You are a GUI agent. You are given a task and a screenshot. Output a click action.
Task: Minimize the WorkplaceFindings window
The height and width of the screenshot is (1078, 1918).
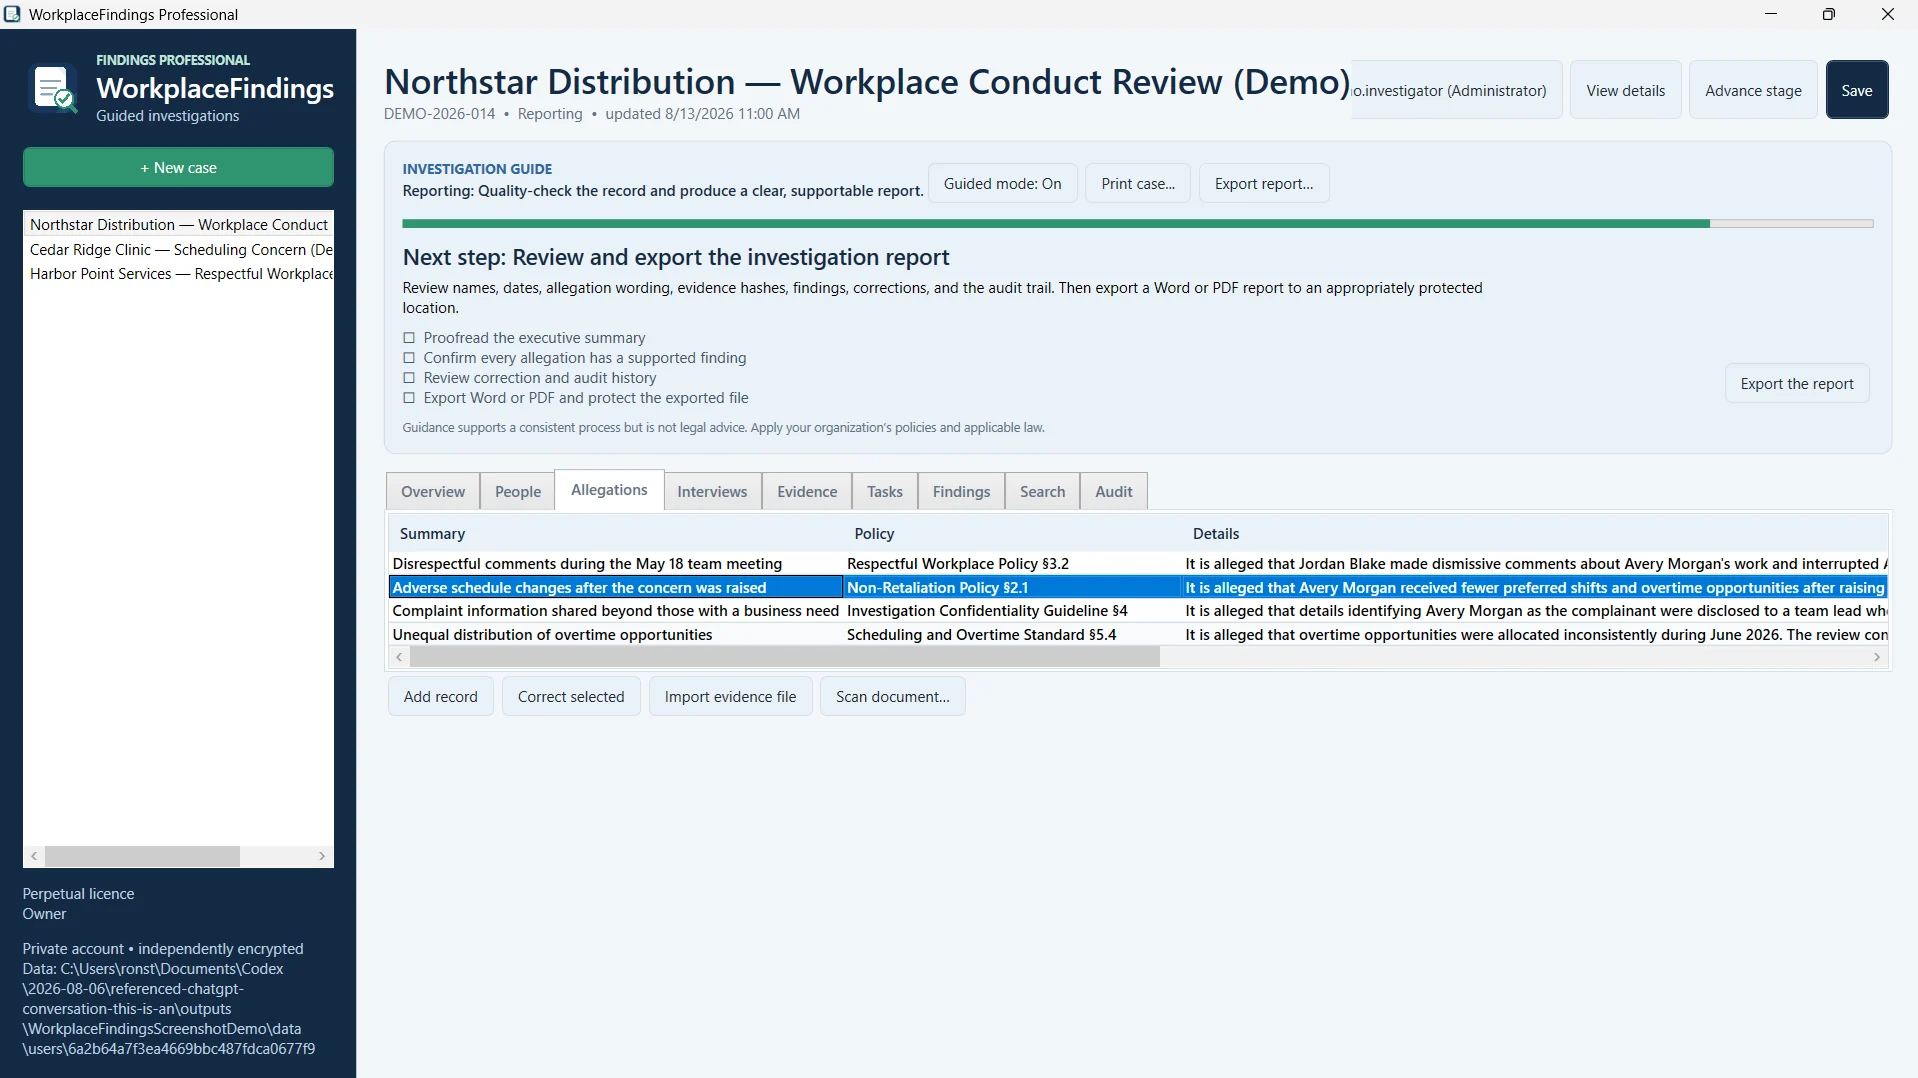1771,14
